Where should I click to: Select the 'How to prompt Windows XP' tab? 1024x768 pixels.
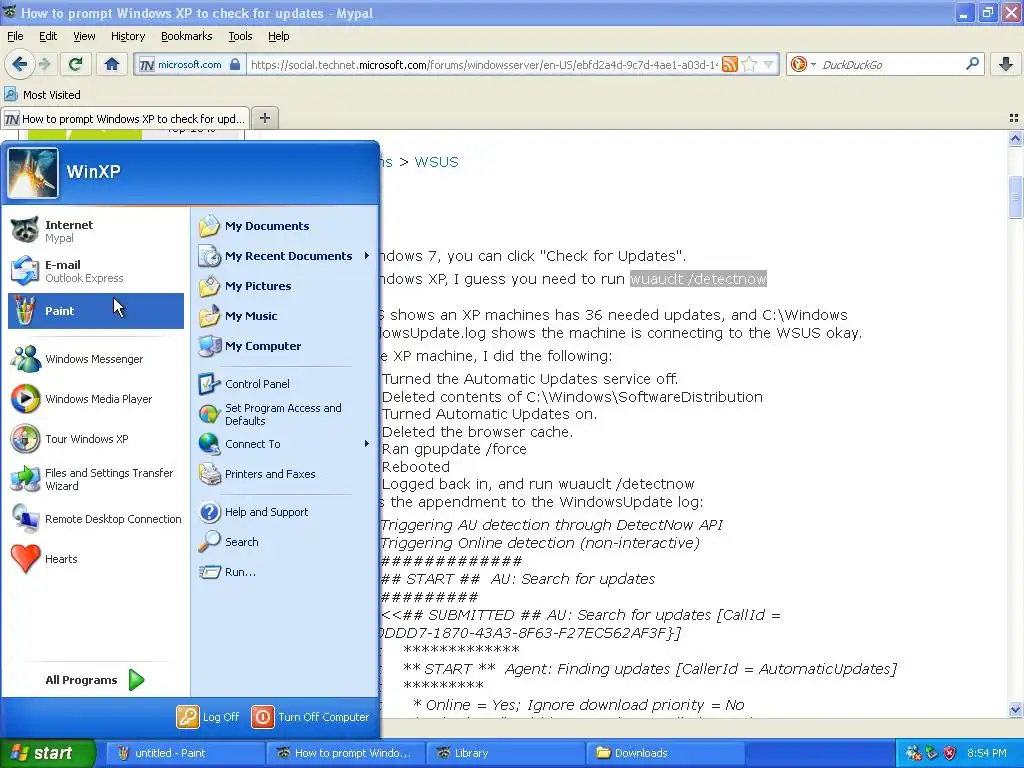(x=125, y=119)
